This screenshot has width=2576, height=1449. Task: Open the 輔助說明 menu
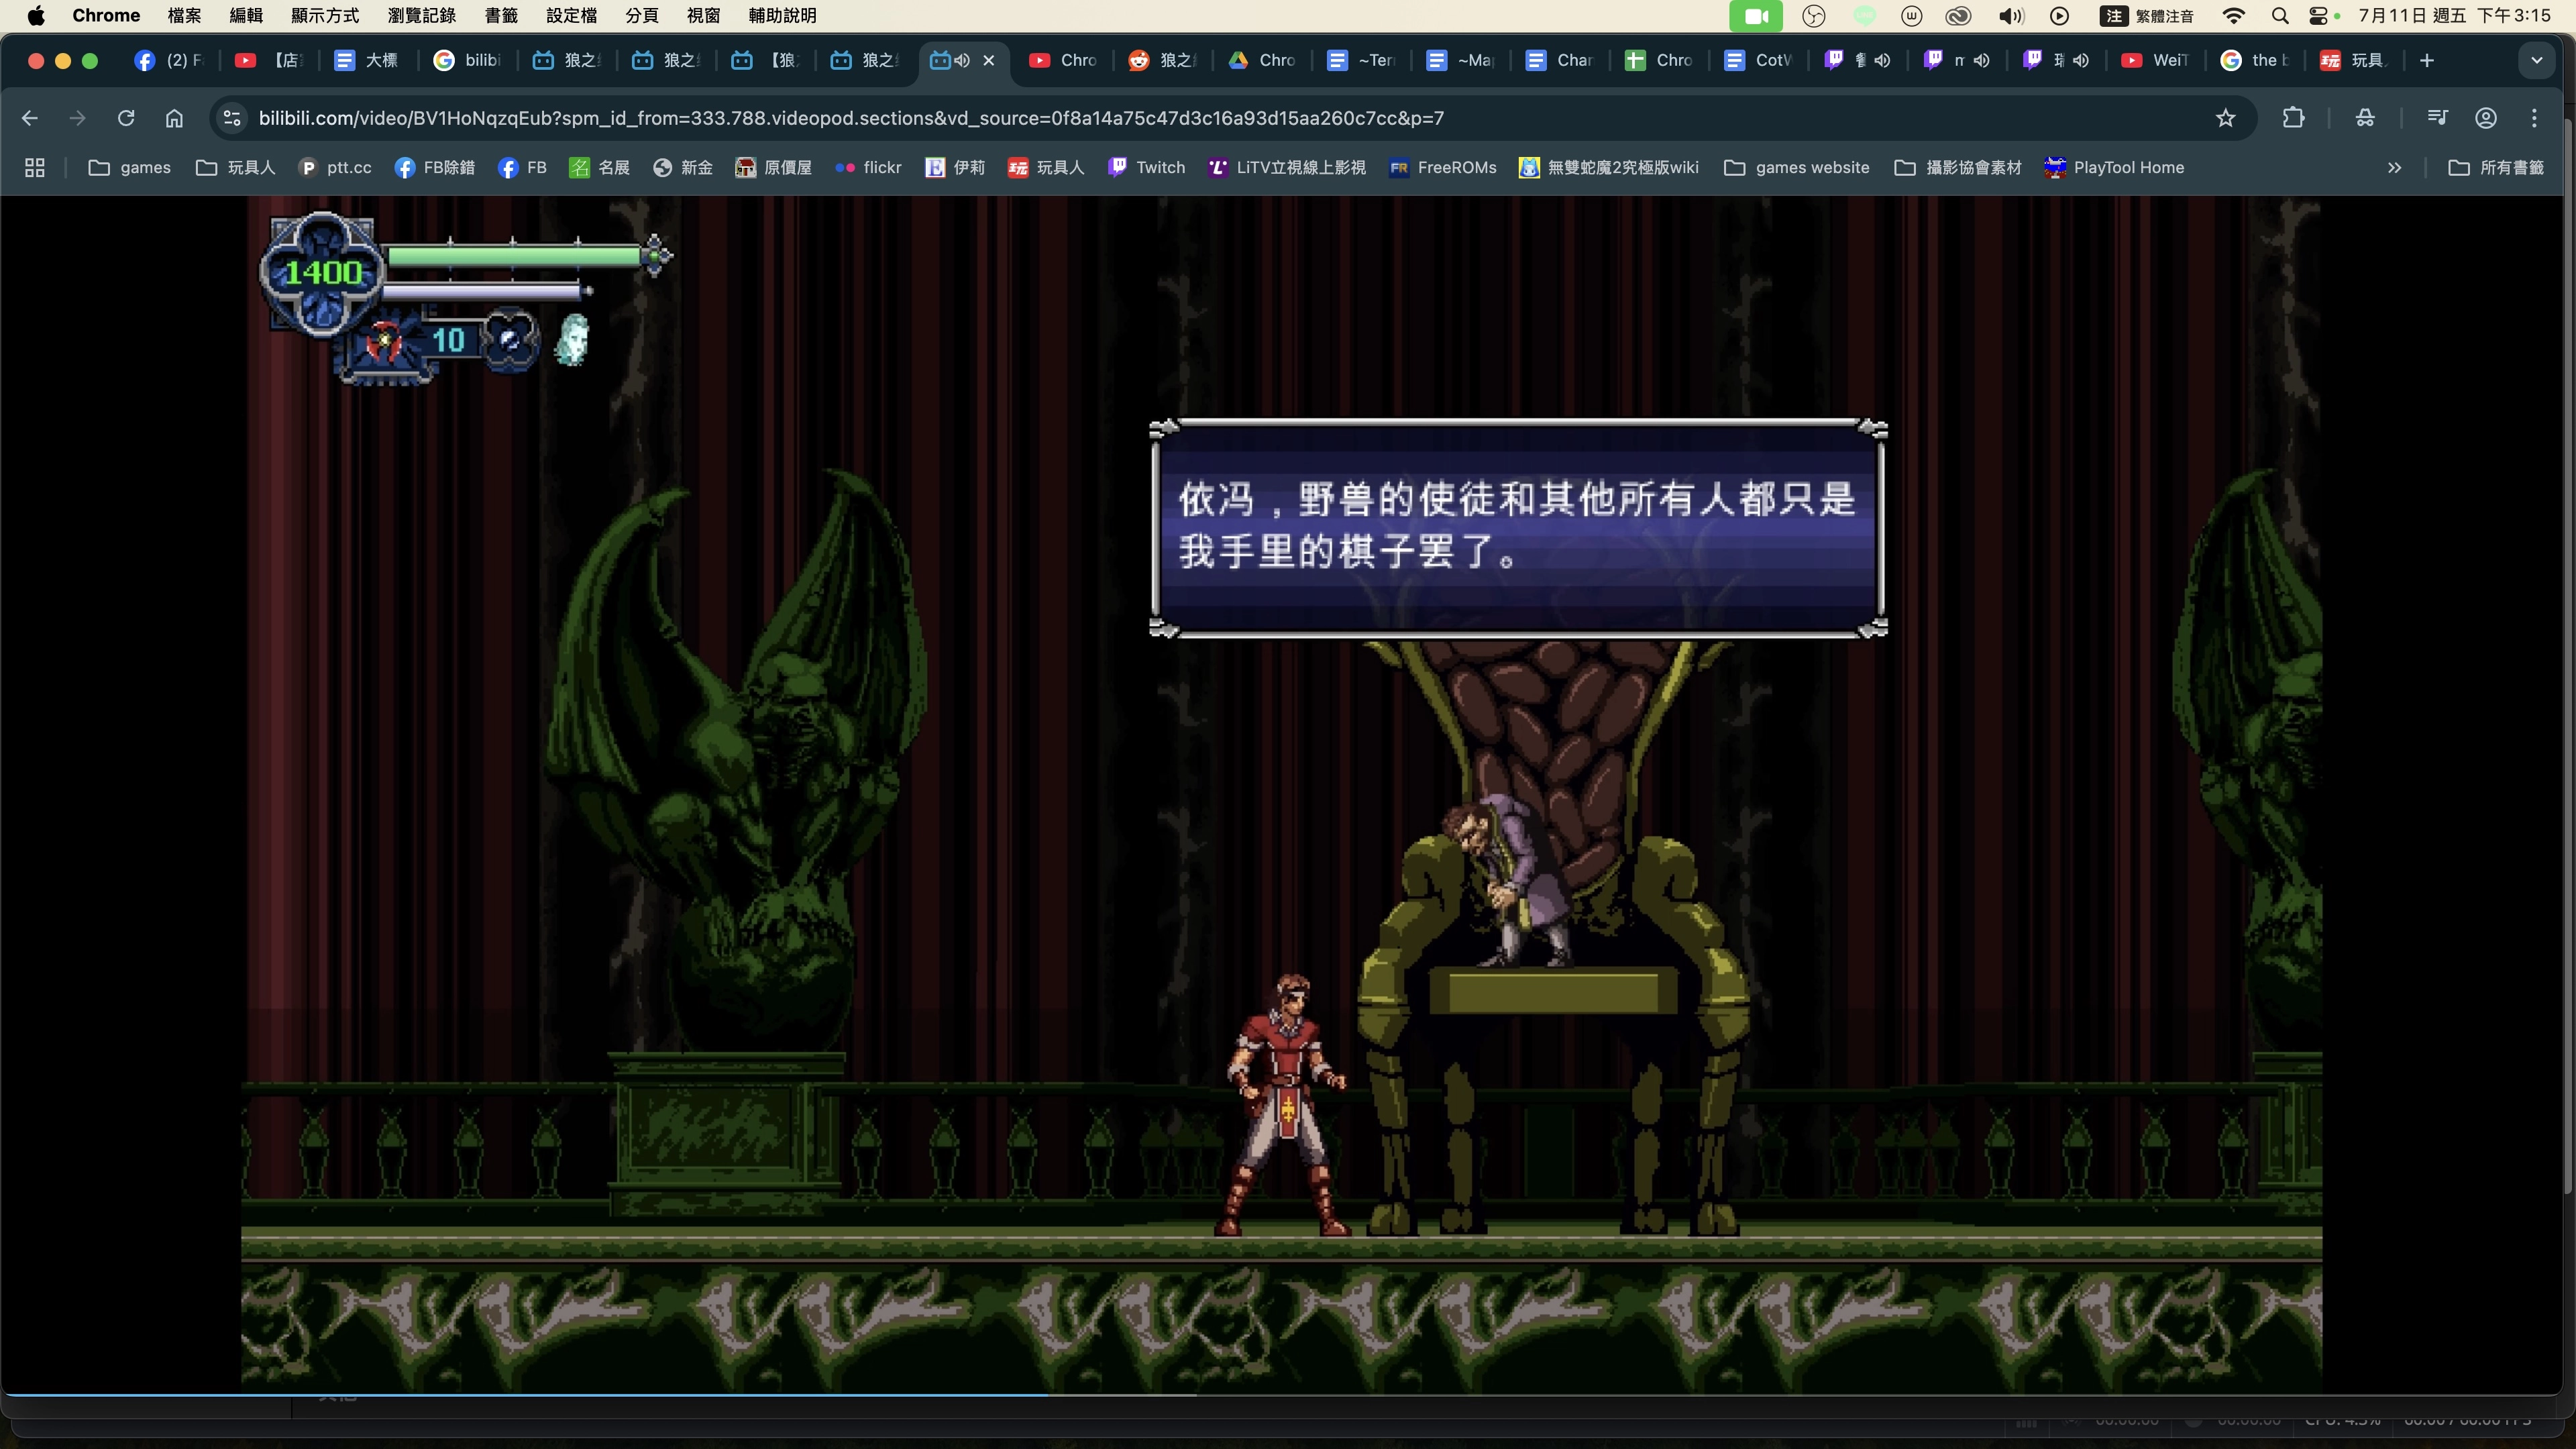tap(782, 16)
